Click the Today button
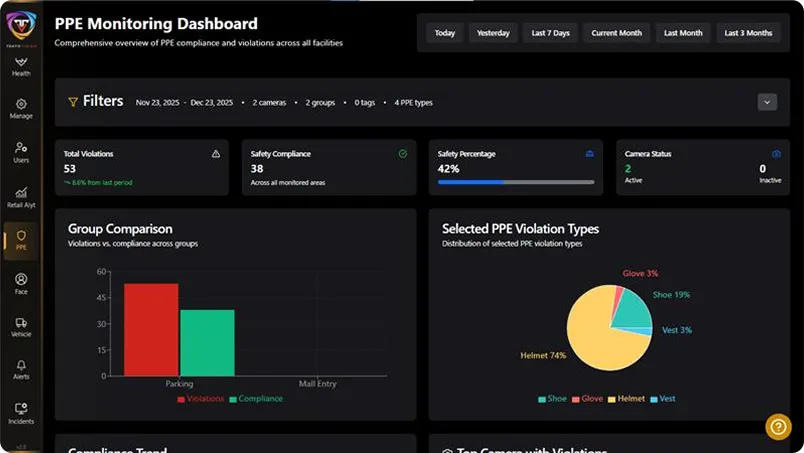This screenshot has height=453, width=804. pos(445,33)
